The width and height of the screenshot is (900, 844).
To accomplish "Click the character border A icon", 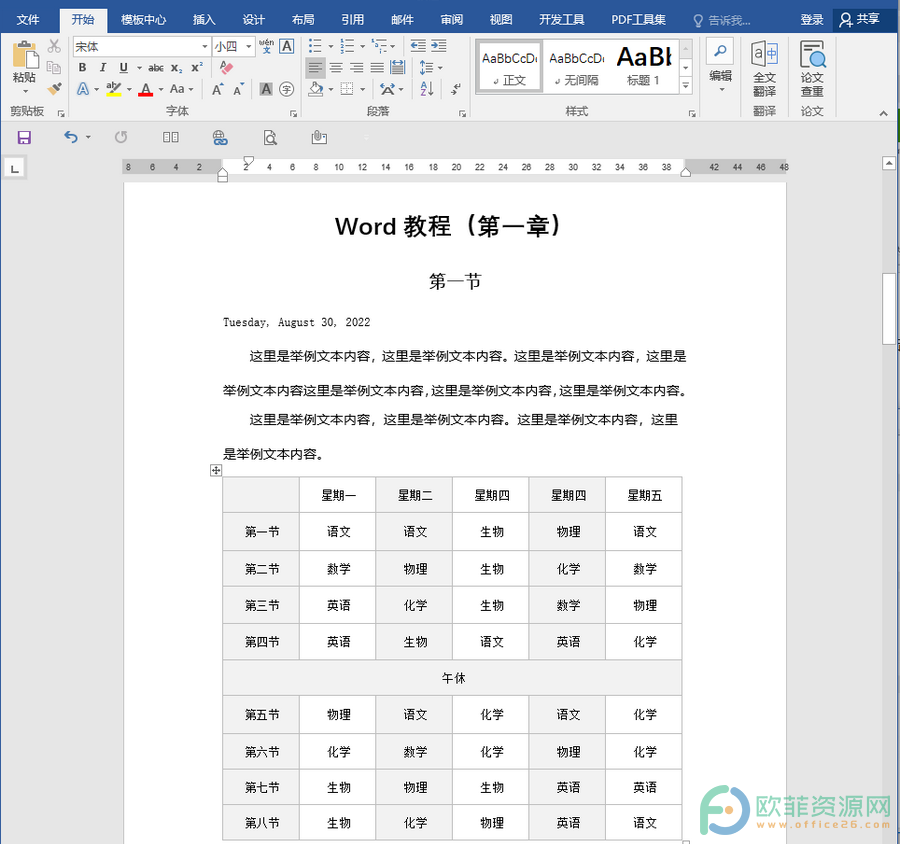I will point(286,46).
